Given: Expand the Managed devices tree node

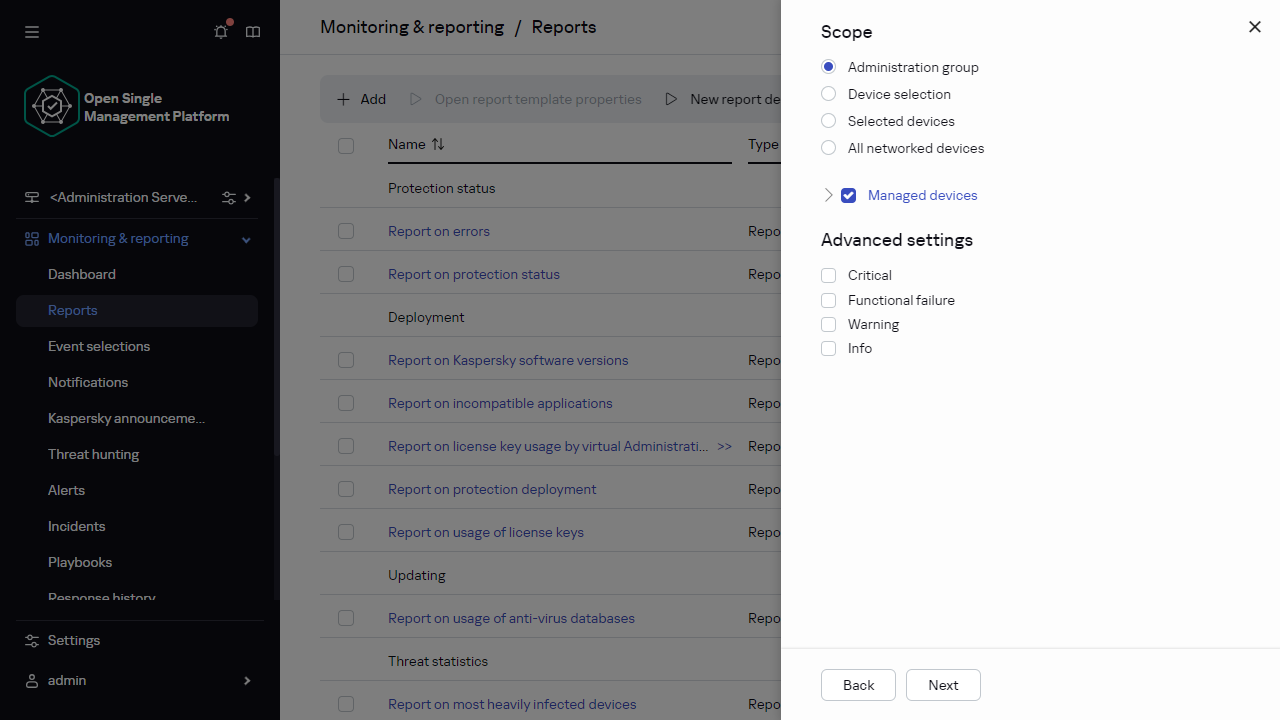Looking at the screenshot, I should [828, 195].
